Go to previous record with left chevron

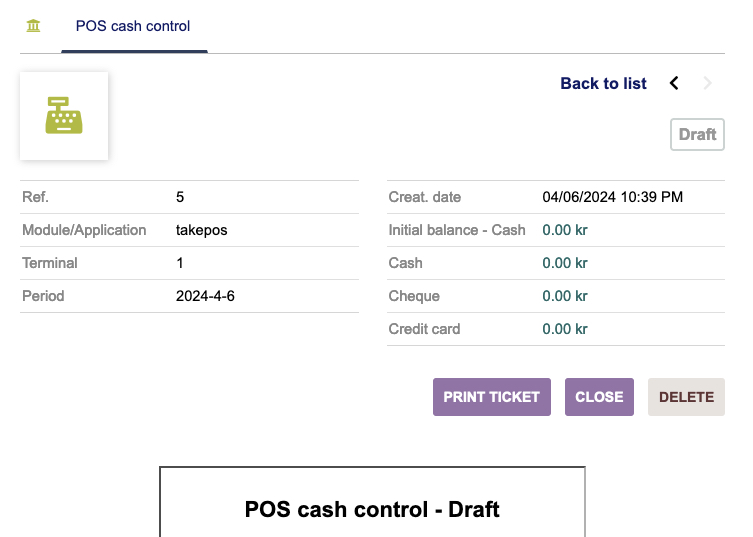(x=674, y=84)
